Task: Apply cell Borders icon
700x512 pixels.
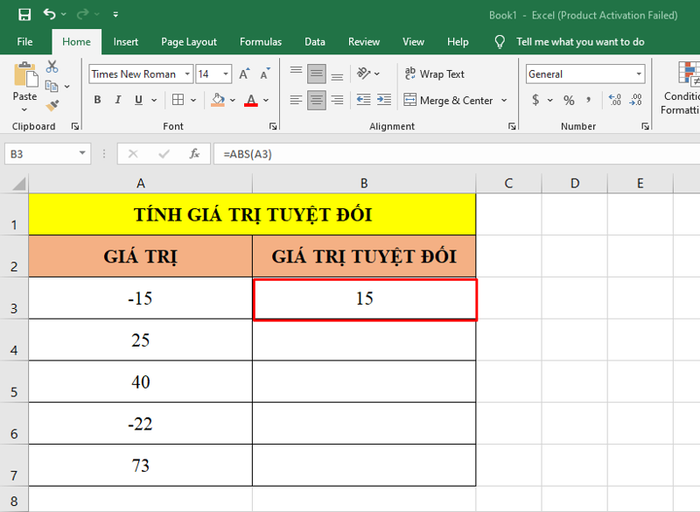Action: [x=178, y=100]
